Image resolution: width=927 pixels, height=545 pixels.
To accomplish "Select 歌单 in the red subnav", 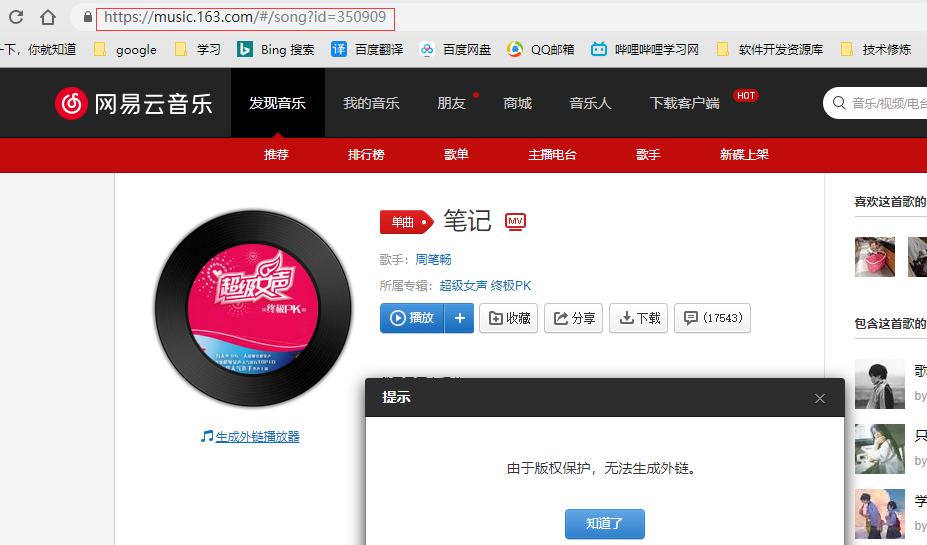I will click(456, 155).
